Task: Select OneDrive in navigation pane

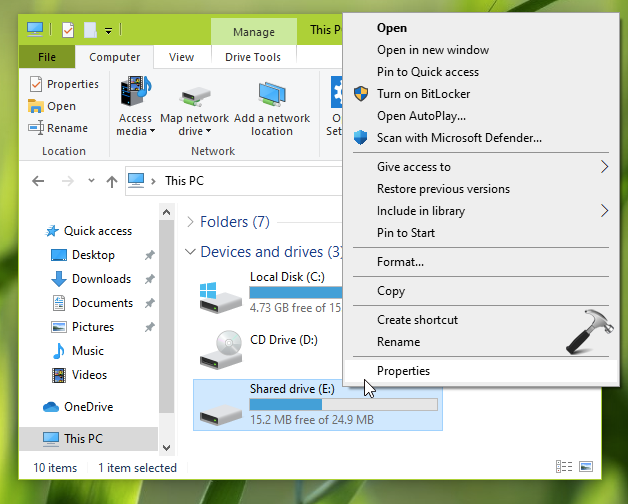Action: 78,407
